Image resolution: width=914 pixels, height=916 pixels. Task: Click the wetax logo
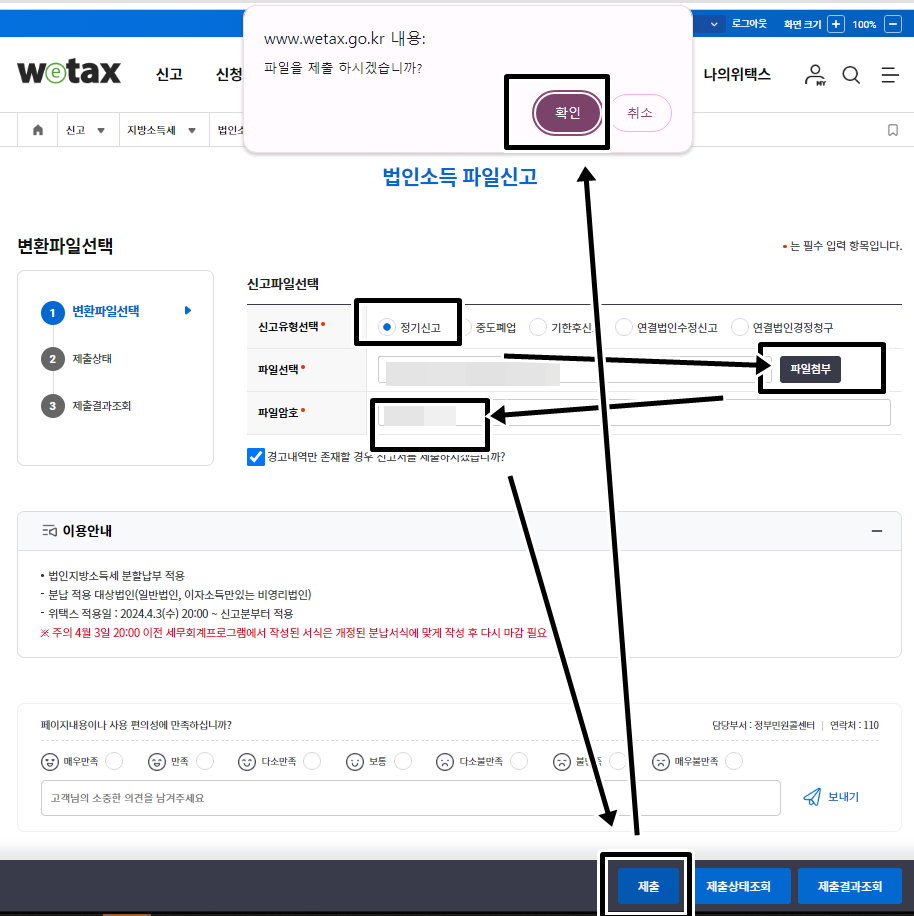click(68, 71)
